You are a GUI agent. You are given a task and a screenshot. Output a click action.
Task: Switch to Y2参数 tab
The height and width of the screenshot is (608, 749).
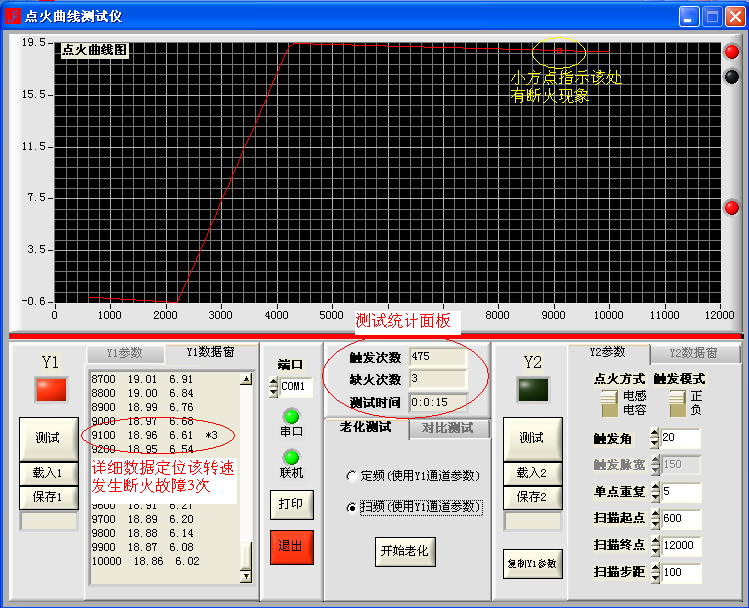(608, 352)
